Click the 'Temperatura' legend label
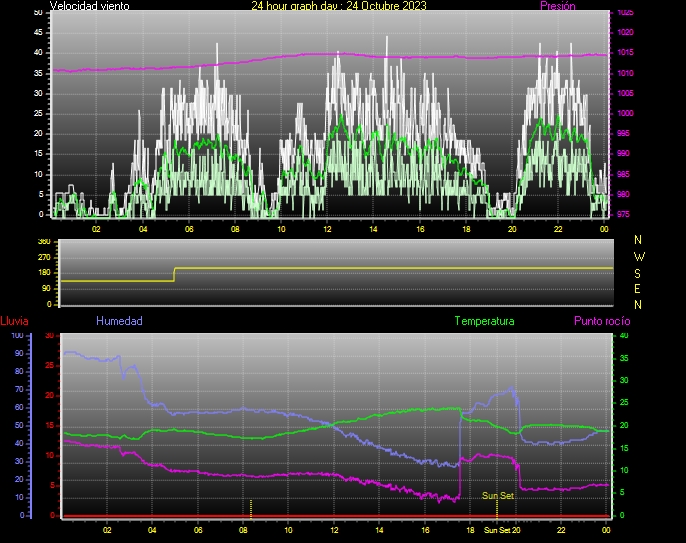 (484, 321)
